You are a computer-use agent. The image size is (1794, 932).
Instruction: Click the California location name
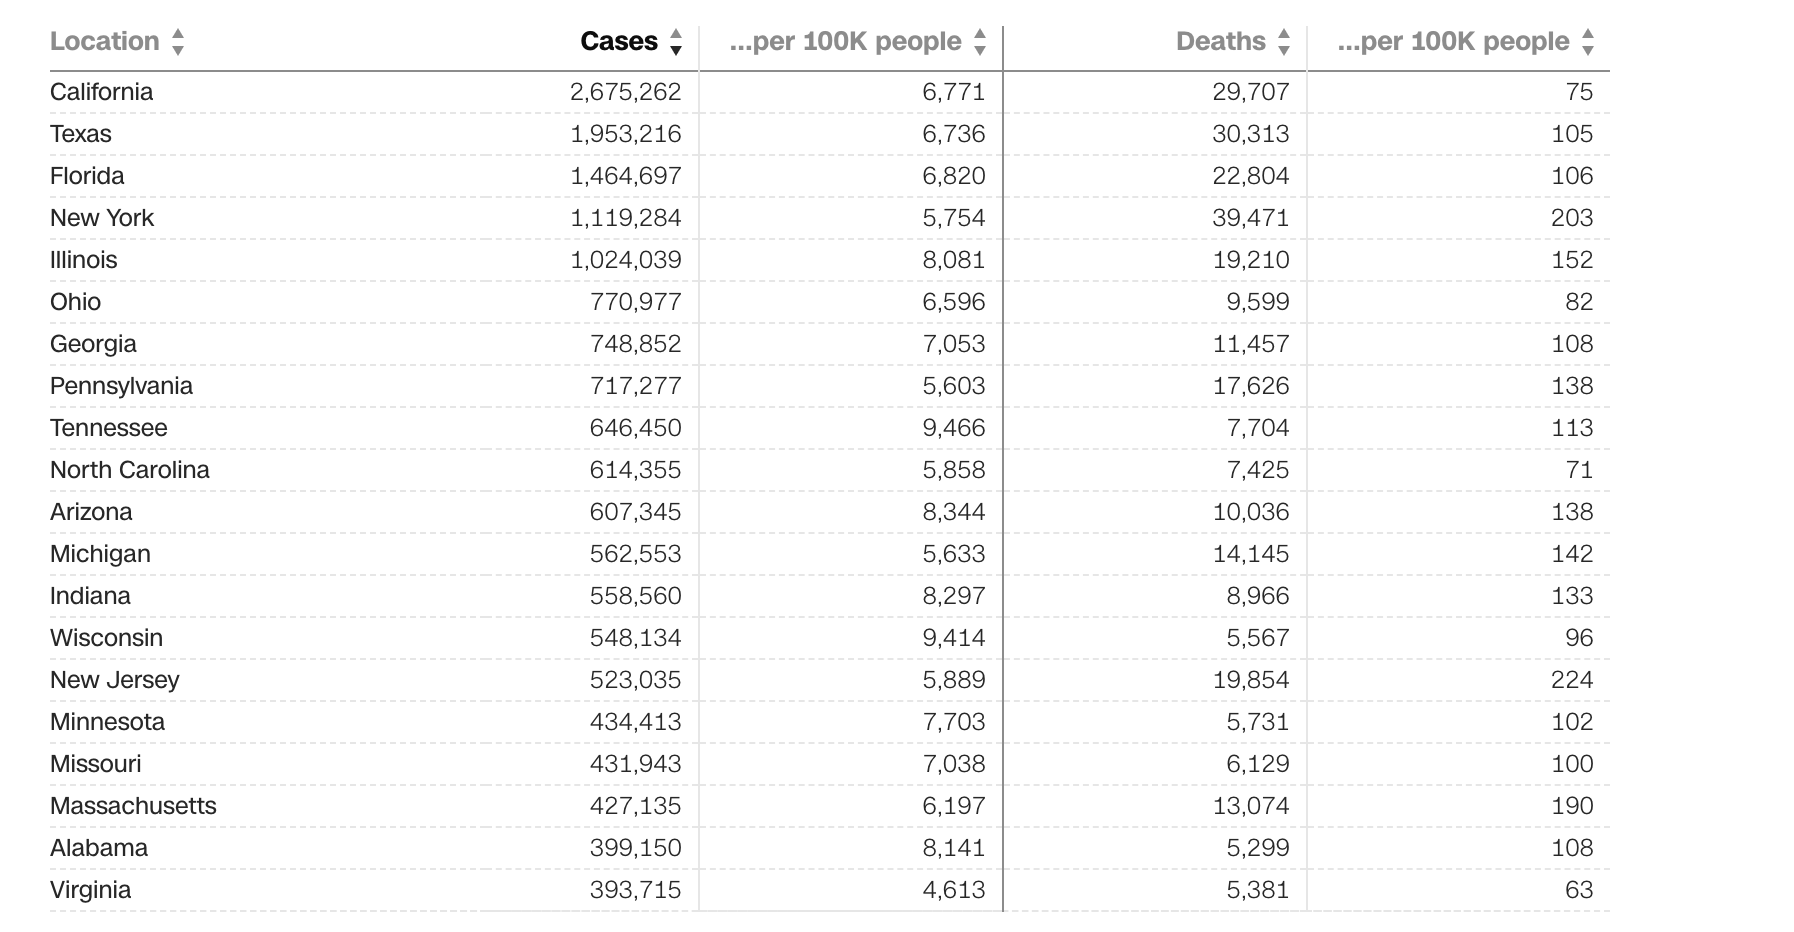[101, 92]
